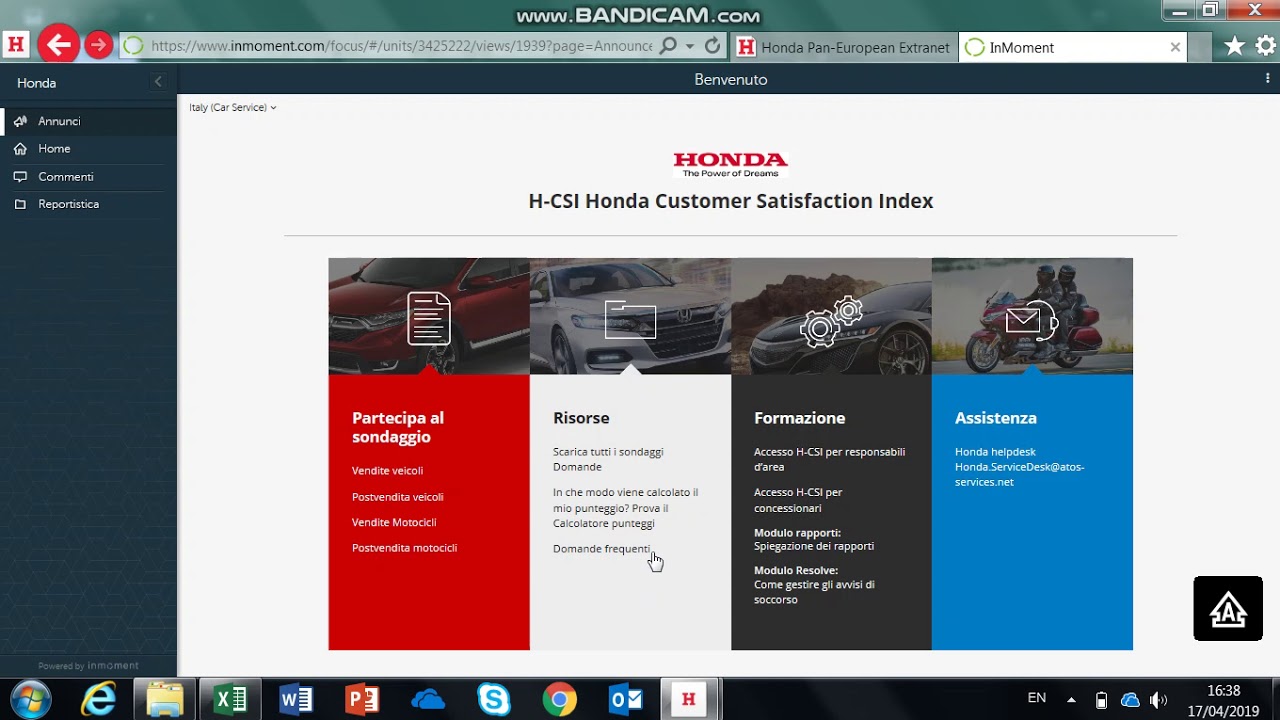Click the OneDrive cloud tray icon
The width and height of the screenshot is (1280, 720).
(1130, 700)
